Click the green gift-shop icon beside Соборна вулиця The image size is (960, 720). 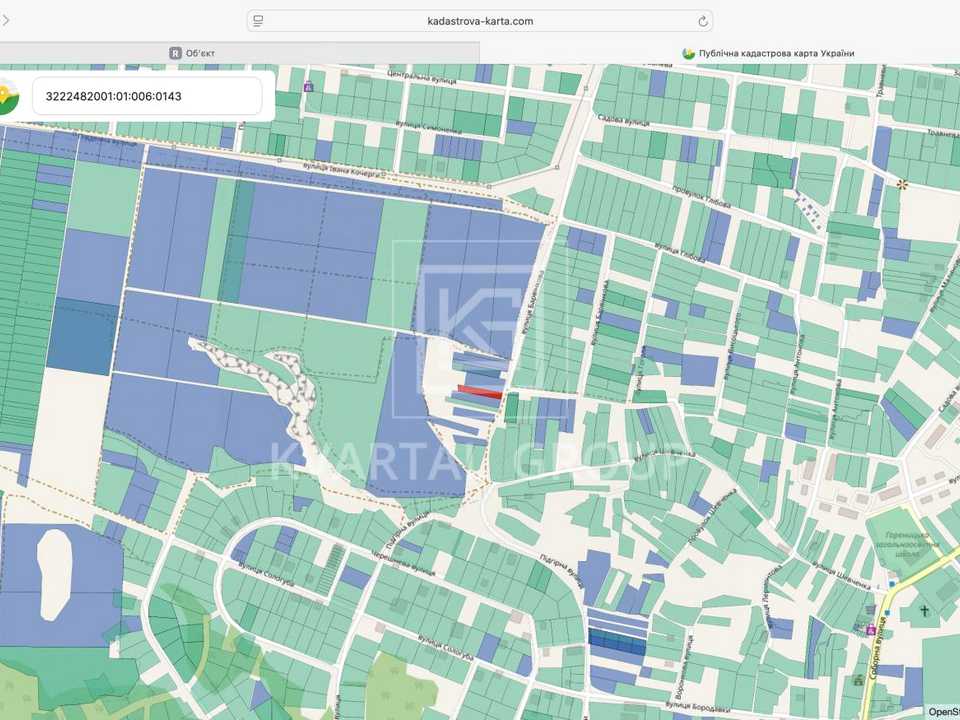tap(859, 680)
